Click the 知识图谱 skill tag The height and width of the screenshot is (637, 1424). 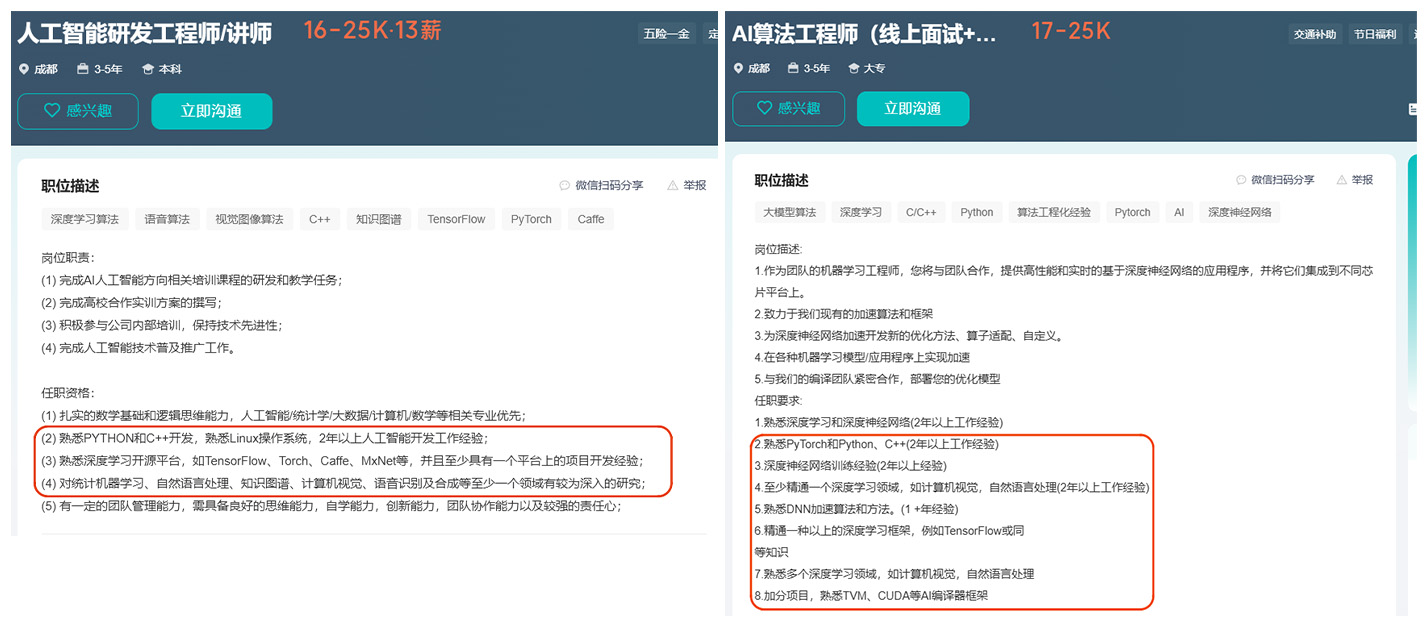click(x=379, y=219)
